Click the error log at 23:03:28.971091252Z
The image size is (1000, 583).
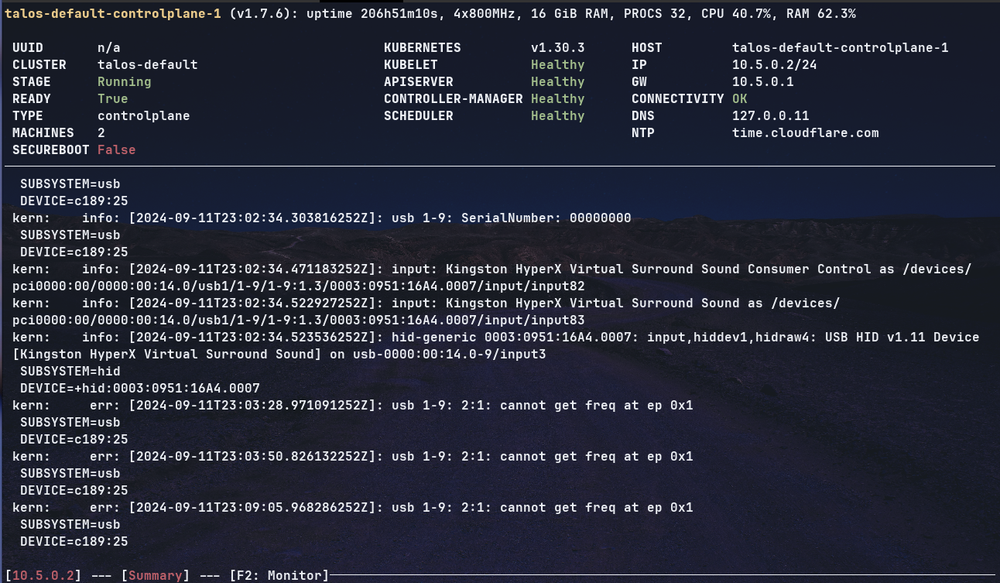click(x=353, y=406)
